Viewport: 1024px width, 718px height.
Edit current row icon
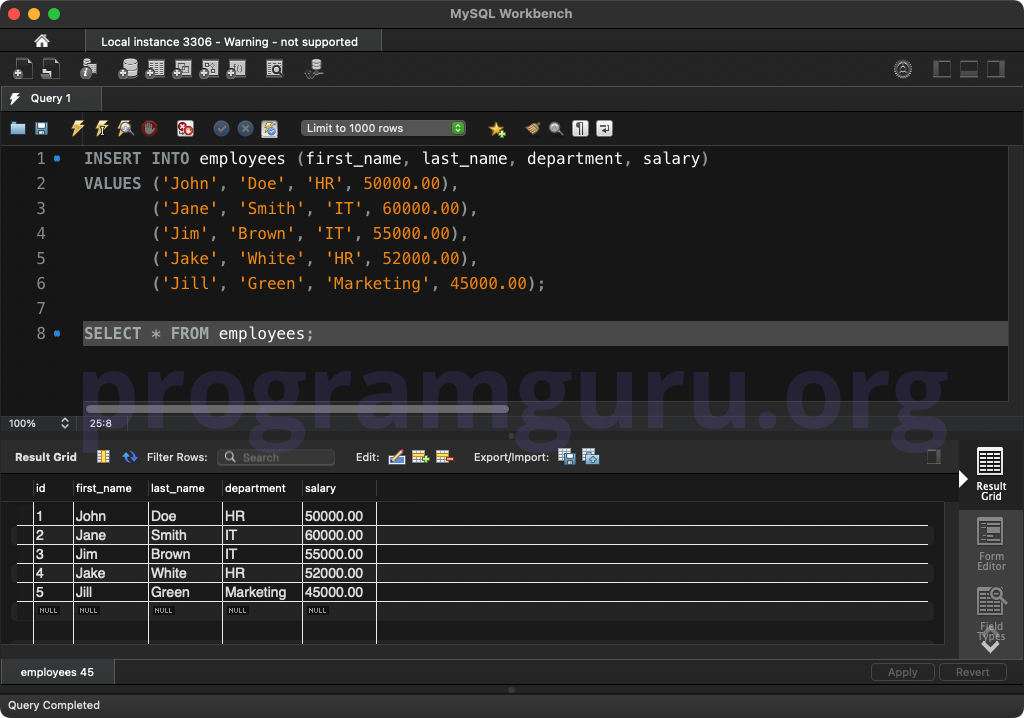[397, 457]
